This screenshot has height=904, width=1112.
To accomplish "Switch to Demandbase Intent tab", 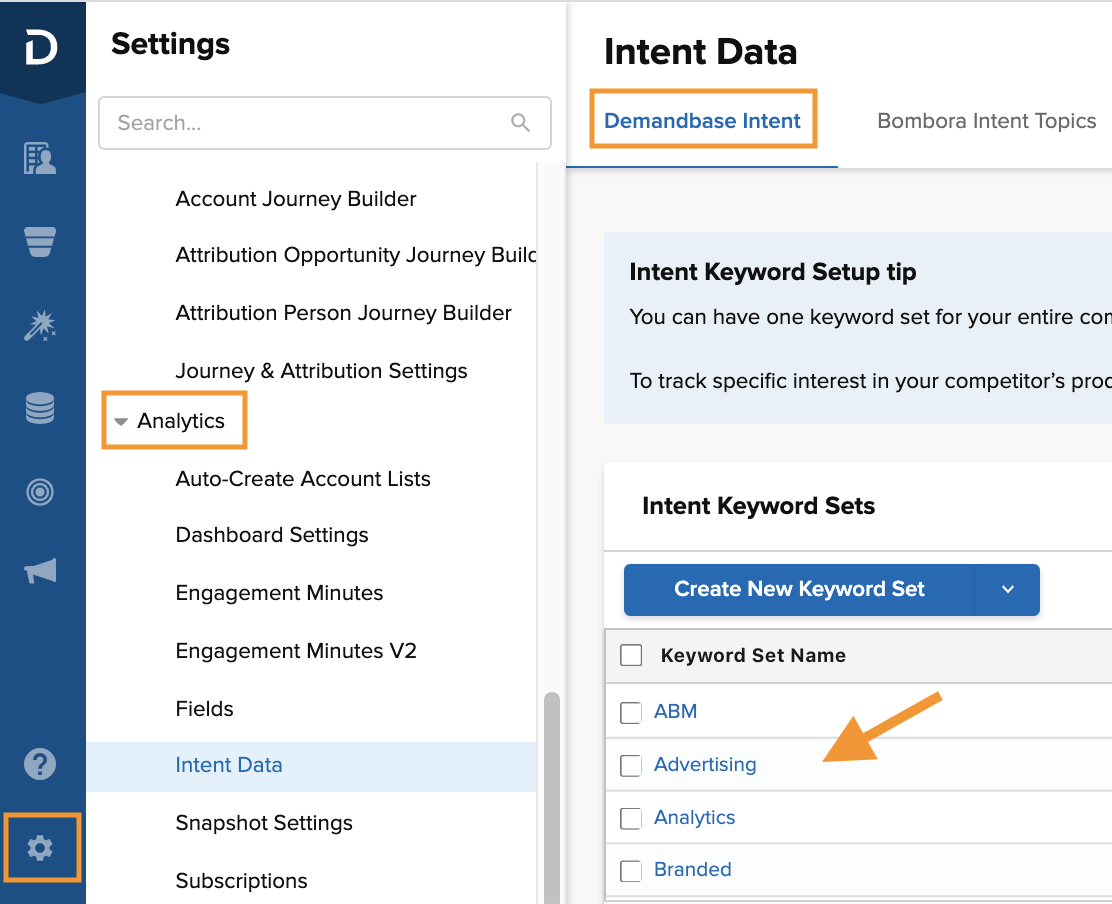I will [x=702, y=121].
